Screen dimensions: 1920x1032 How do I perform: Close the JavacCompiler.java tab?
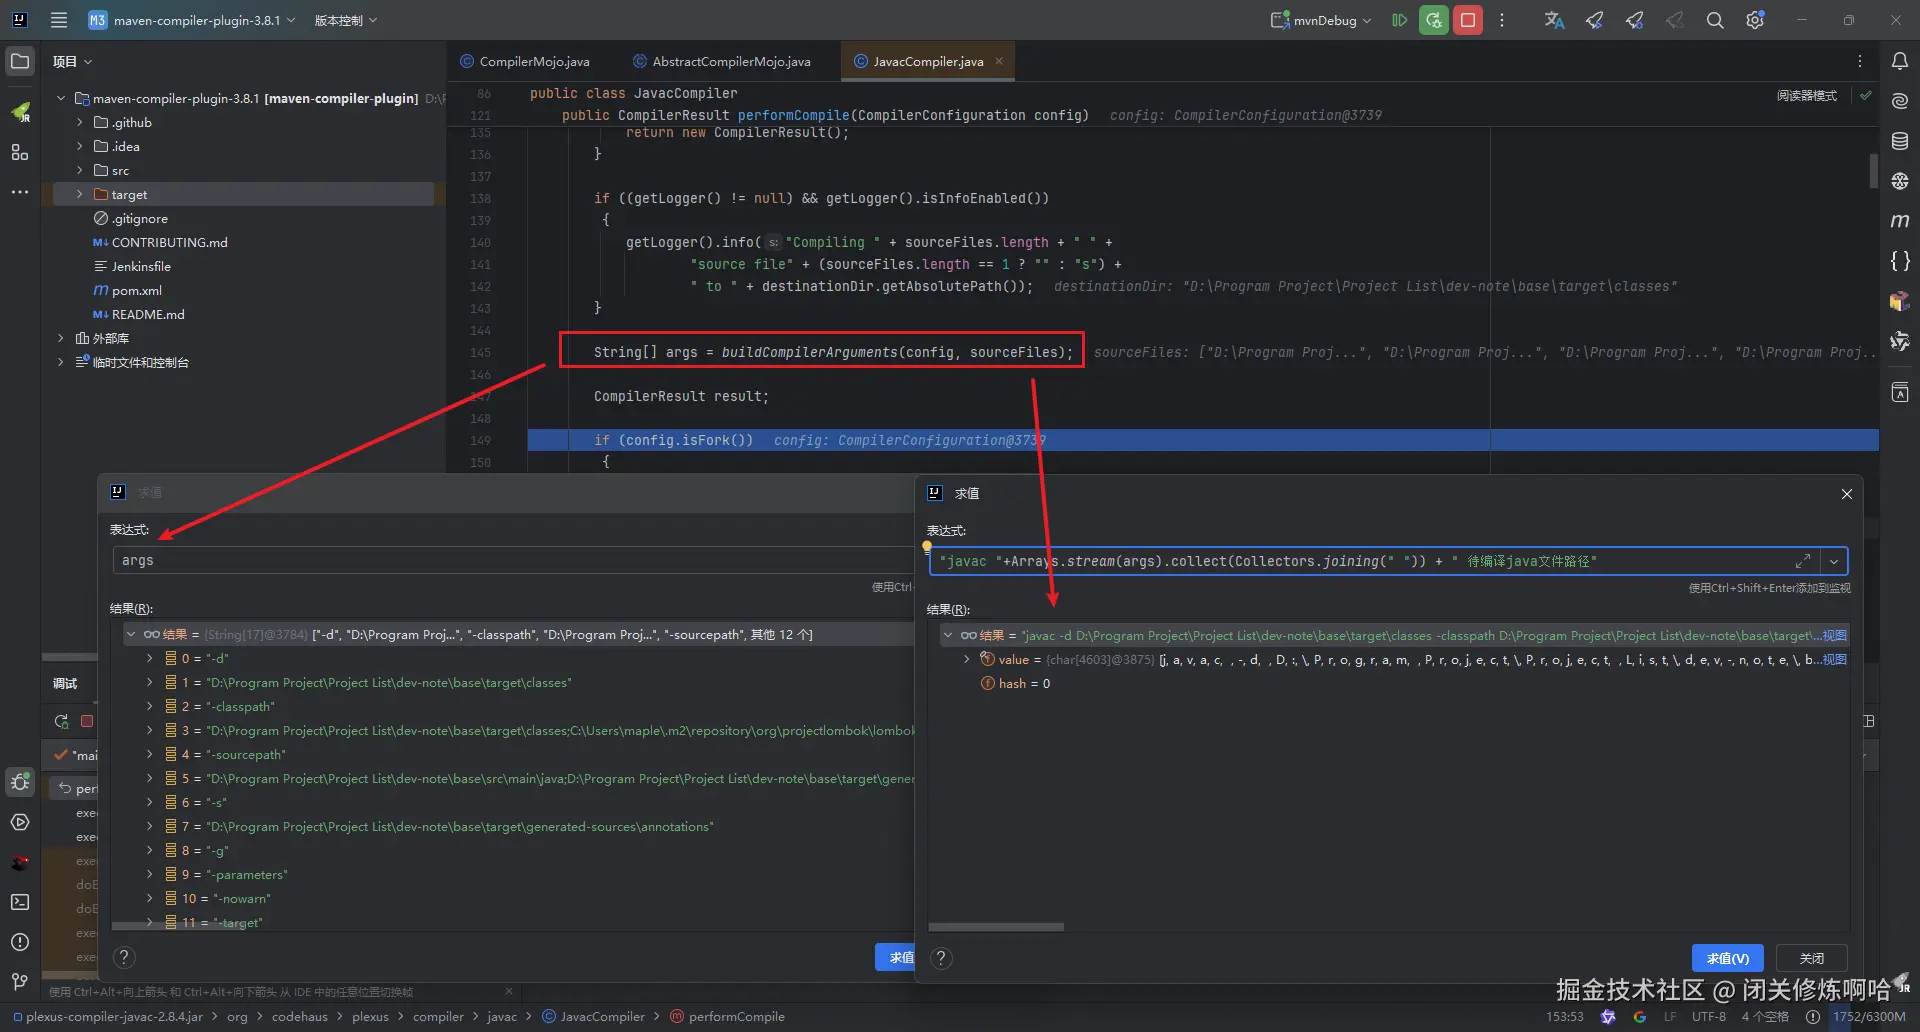coord(999,61)
